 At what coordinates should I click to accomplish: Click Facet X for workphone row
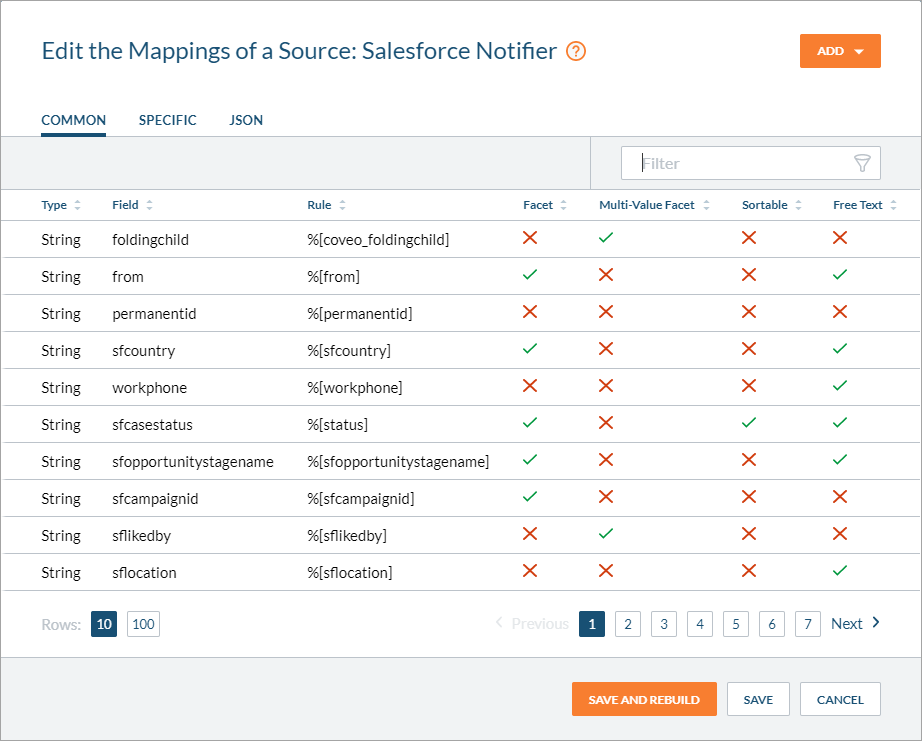click(530, 386)
